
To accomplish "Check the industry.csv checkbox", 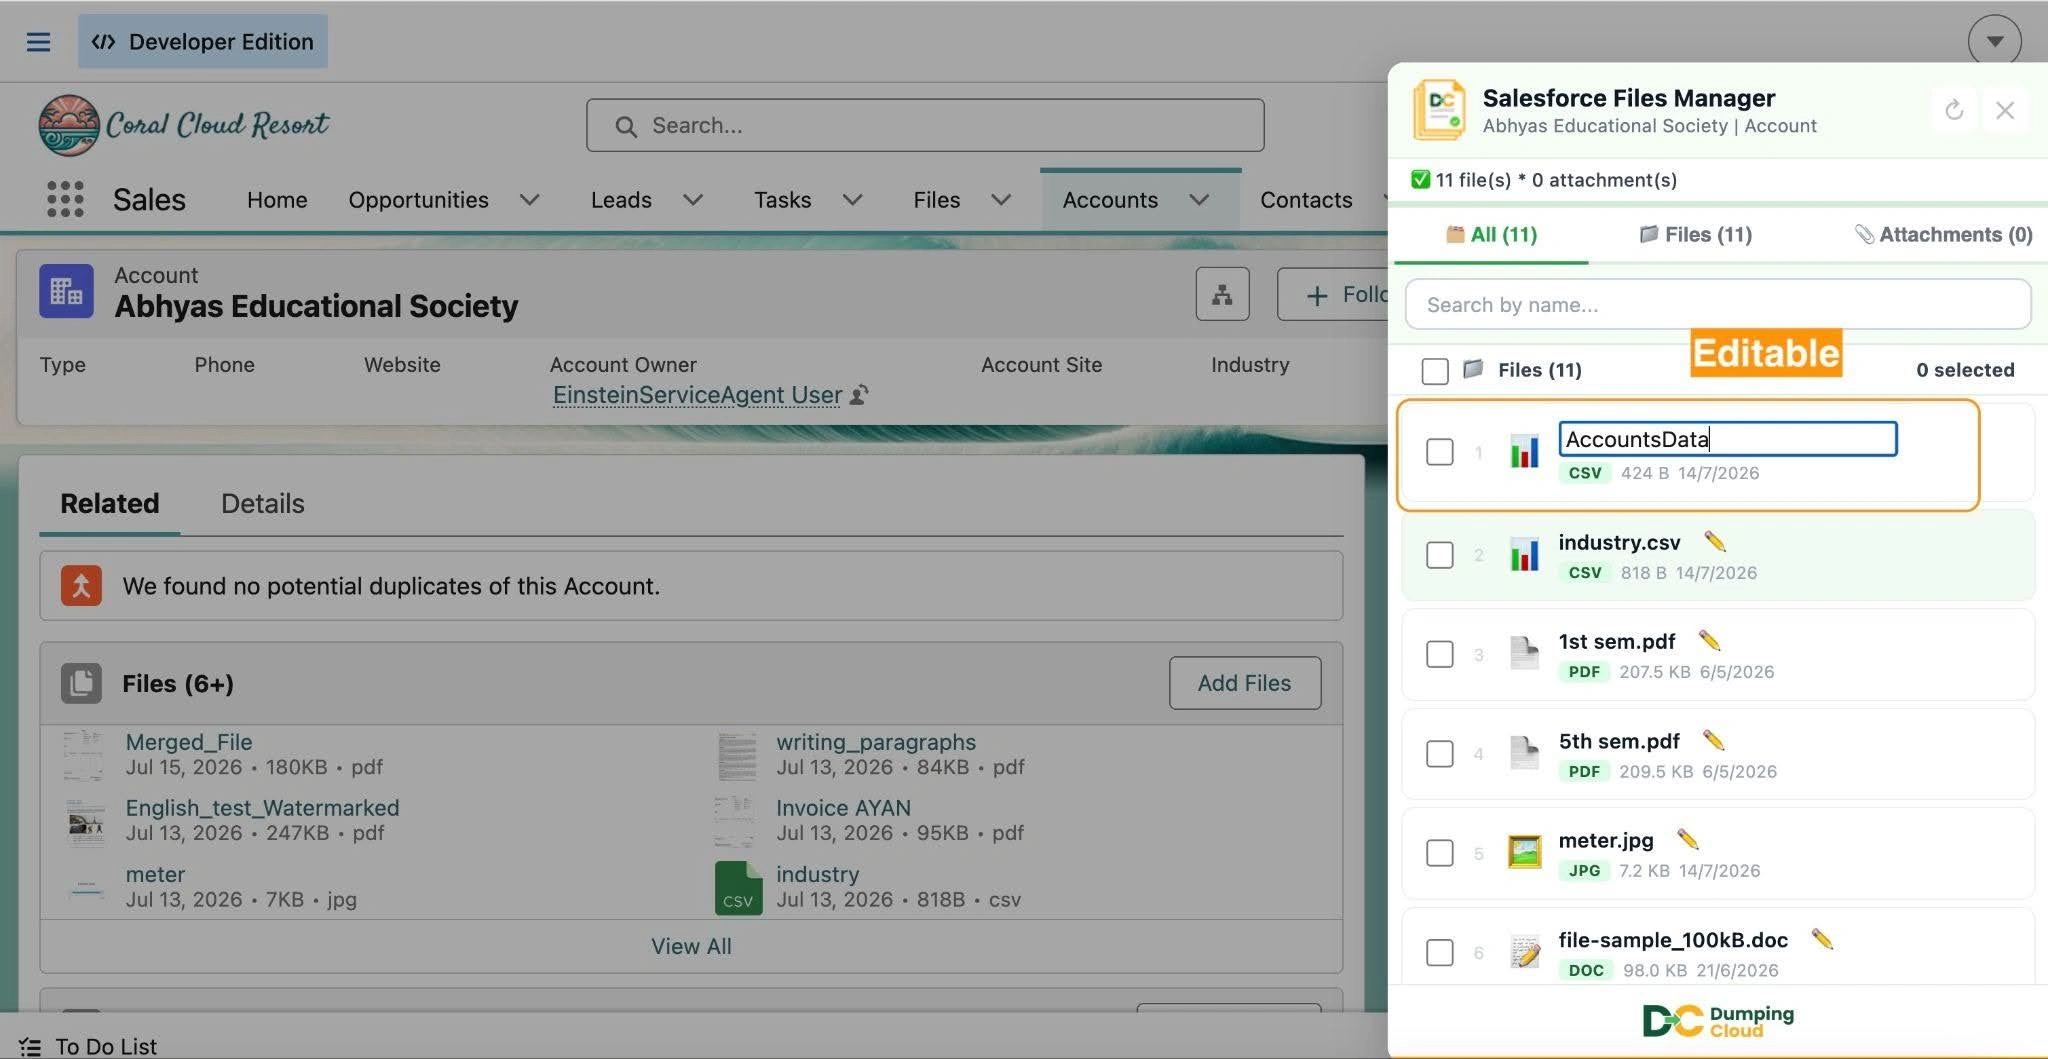I will point(1440,555).
